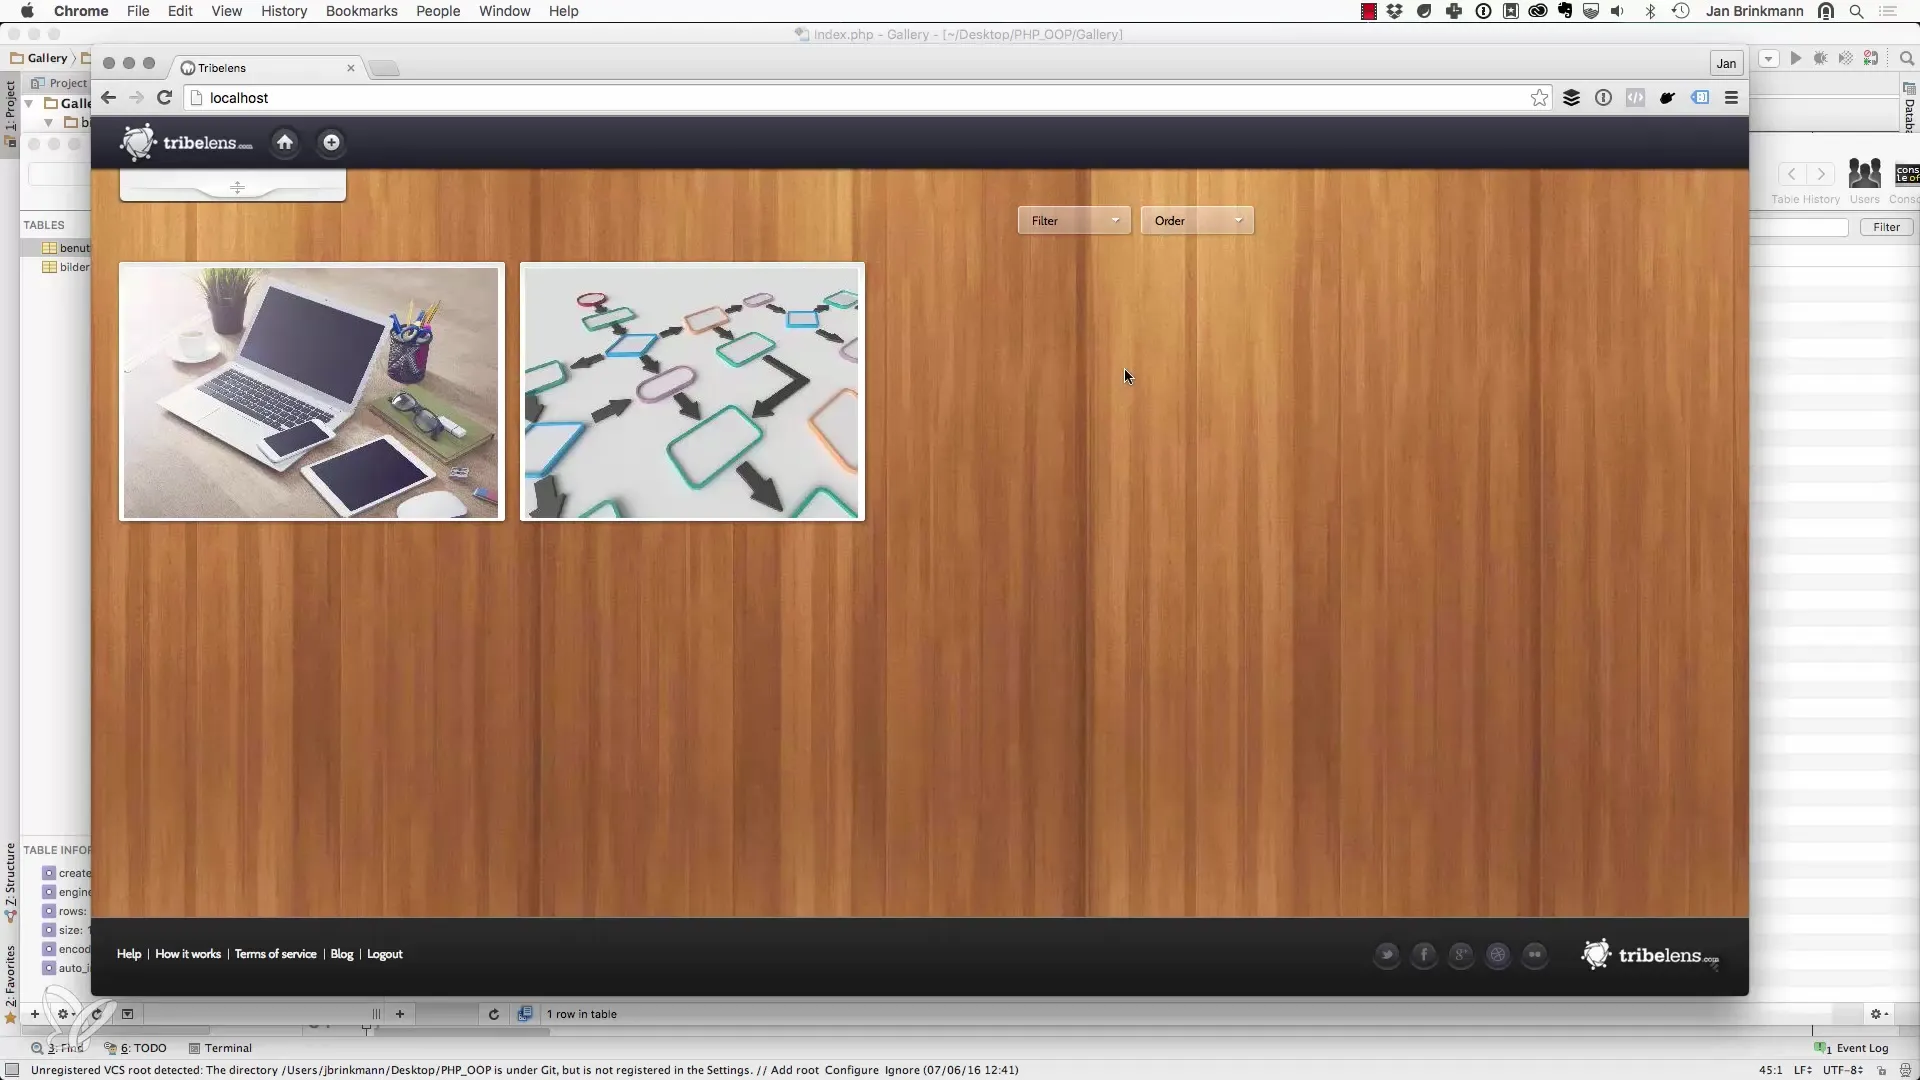1920x1080 pixels.
Task: Open the TODO tool tab
Action: [137, 1048]
